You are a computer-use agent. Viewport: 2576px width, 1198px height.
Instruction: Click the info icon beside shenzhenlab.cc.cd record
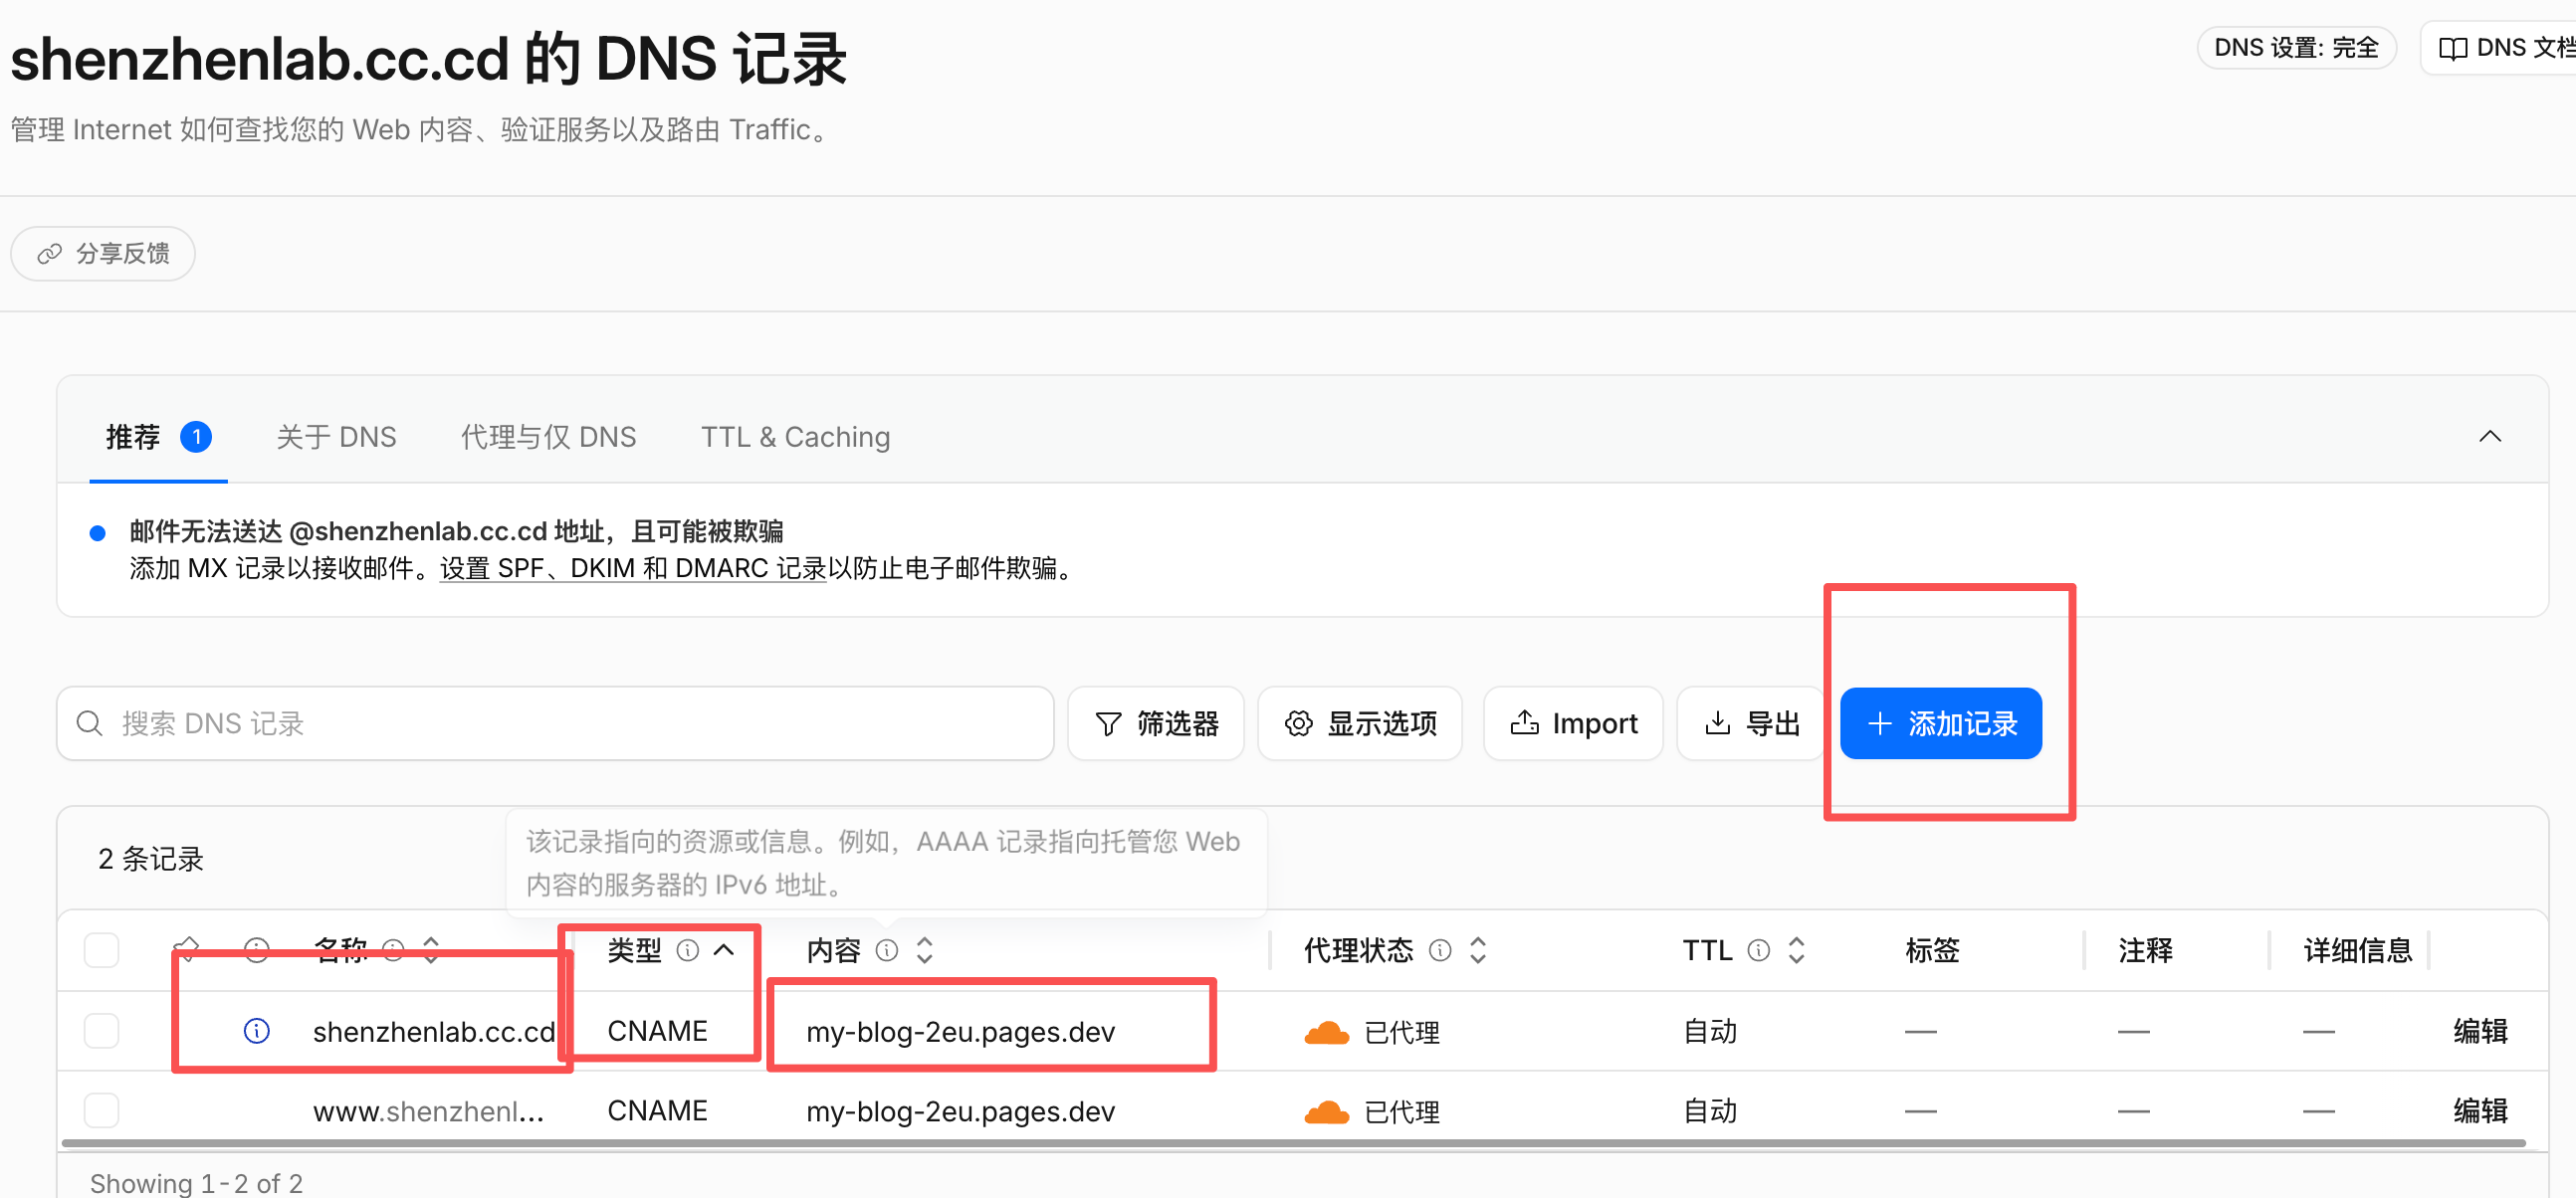tap(257, 1030)
